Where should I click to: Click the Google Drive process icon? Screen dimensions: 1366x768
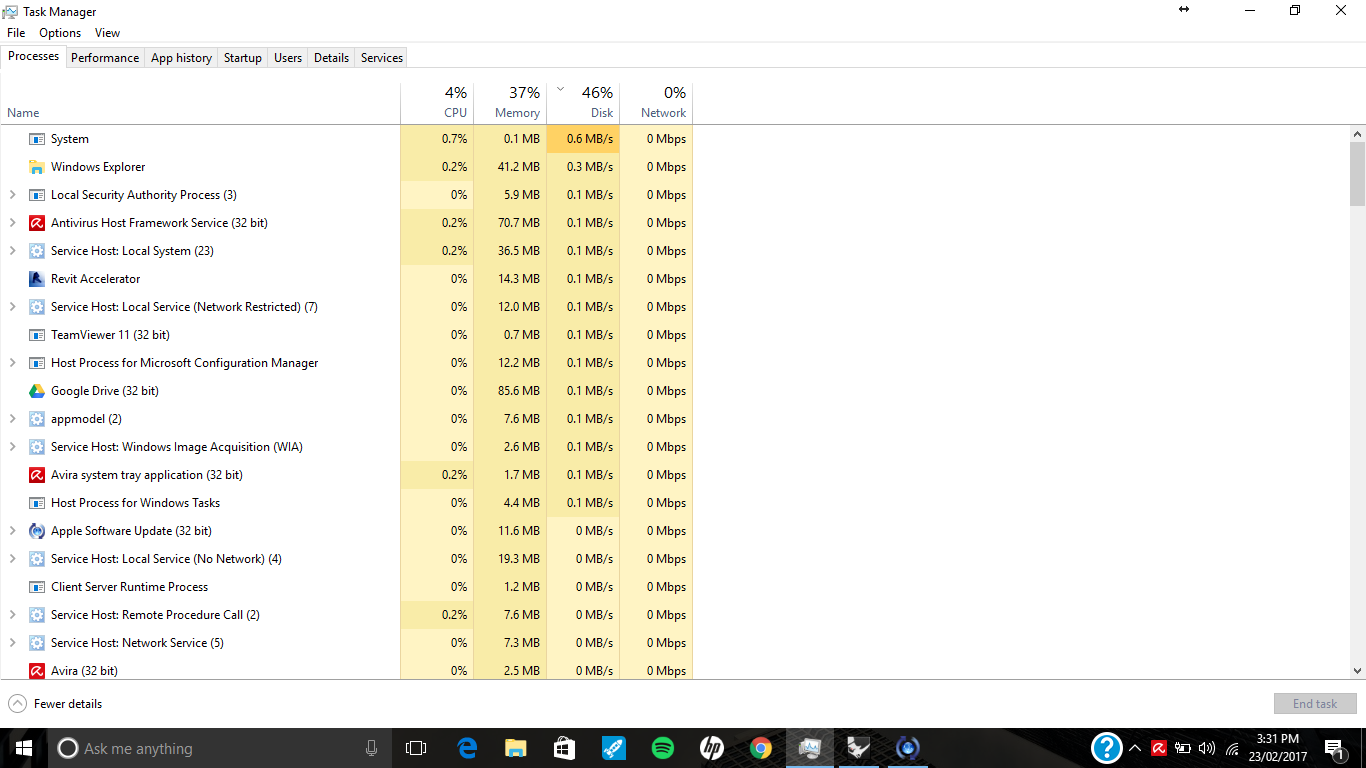[37, 391]
